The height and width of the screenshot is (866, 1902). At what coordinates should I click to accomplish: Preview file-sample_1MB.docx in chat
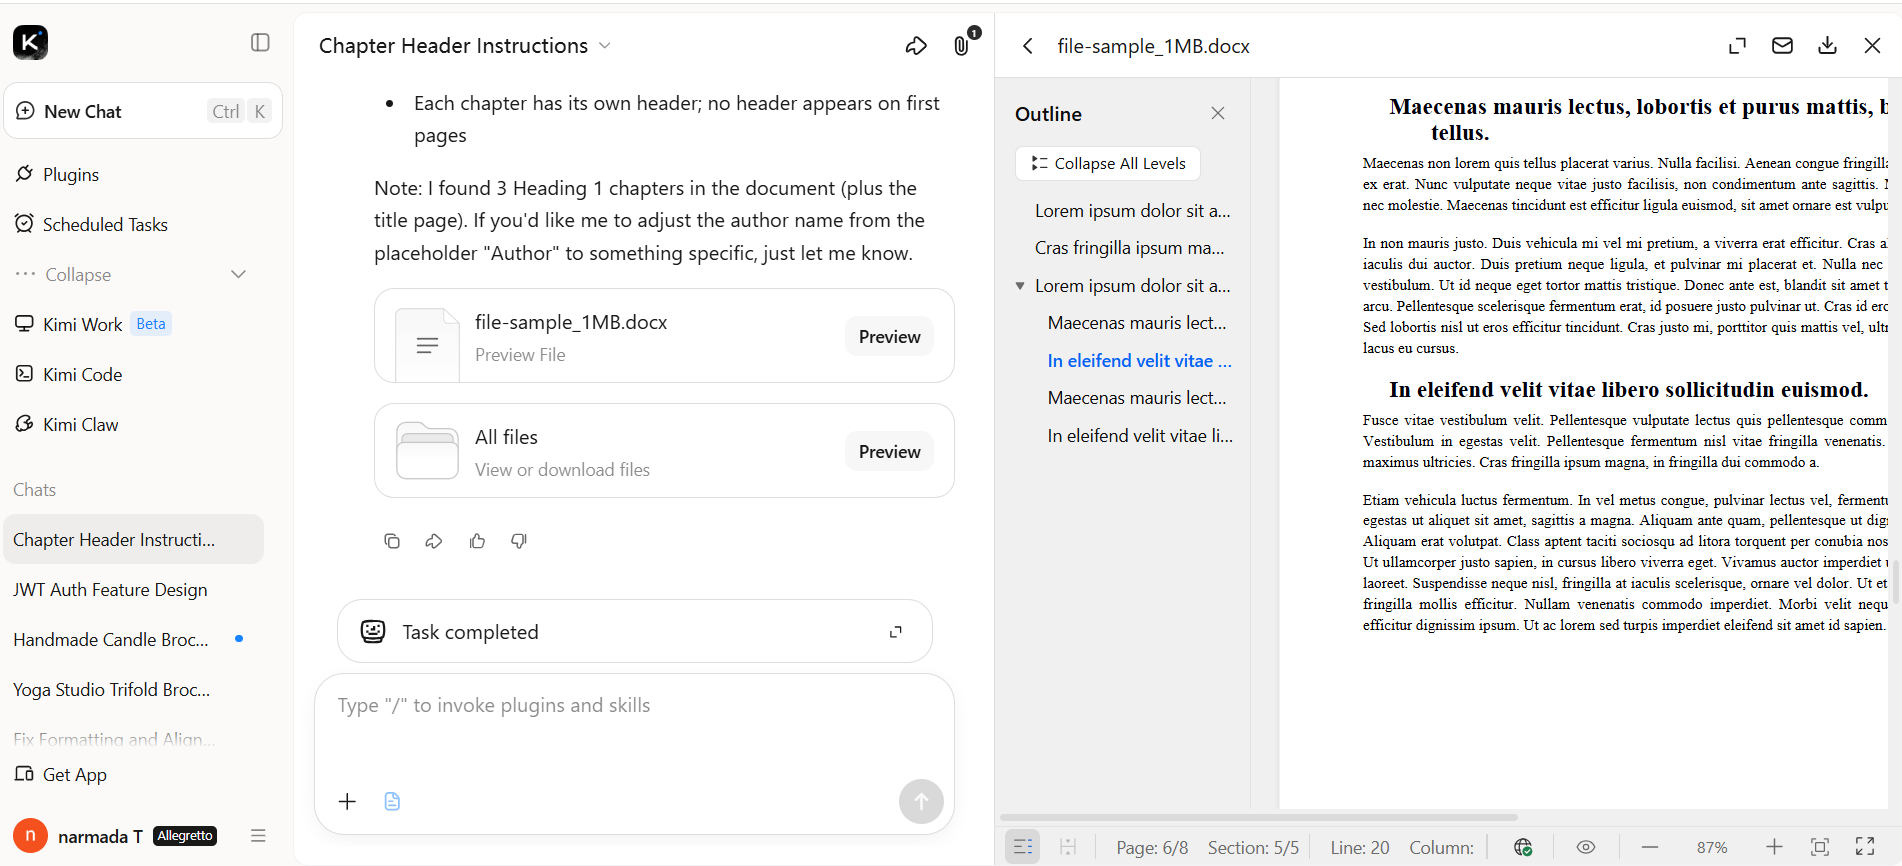click(889, 337)
